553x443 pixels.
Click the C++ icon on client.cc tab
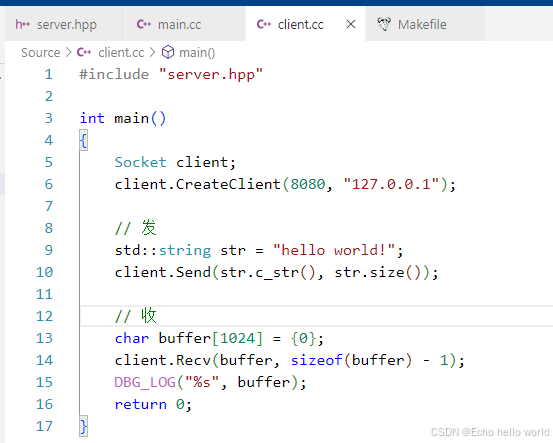coord(263,24)
